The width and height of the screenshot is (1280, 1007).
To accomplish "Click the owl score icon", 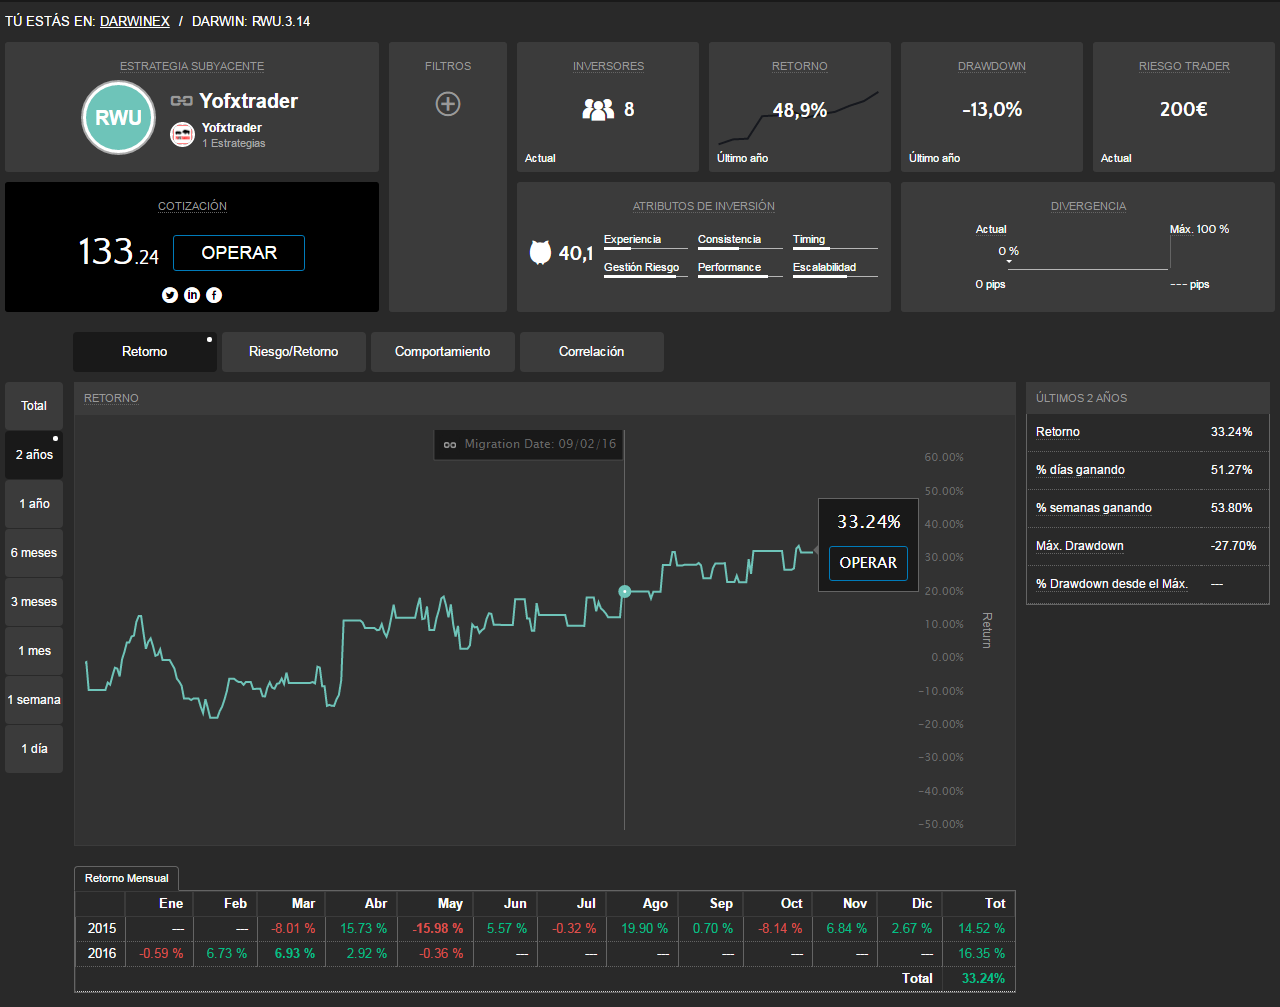I will coord(540,253).
